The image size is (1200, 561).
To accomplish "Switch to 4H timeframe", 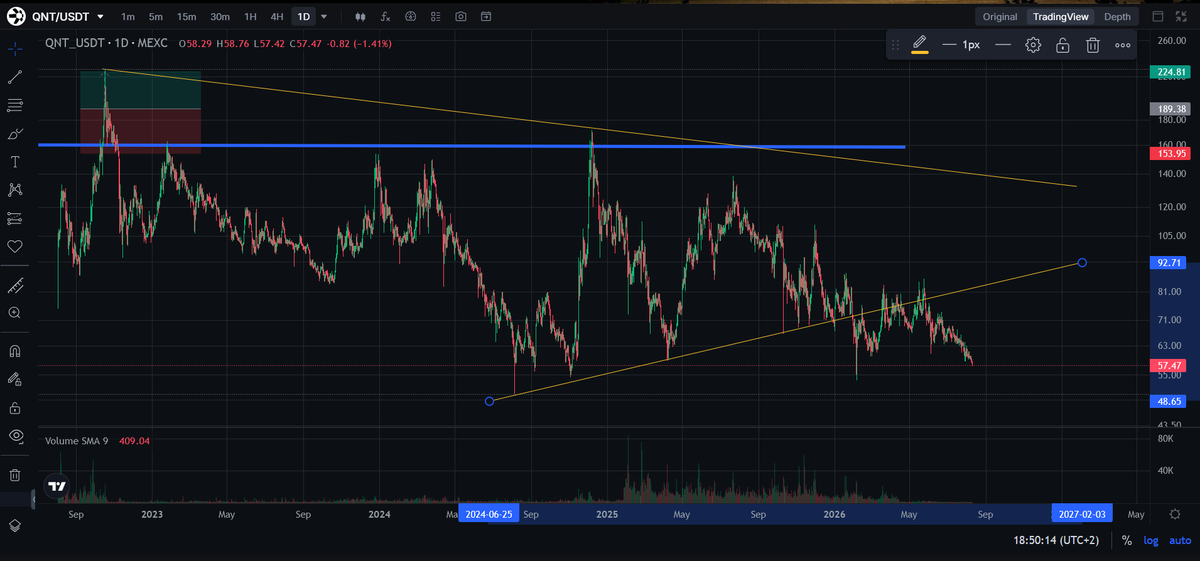I will 277,16.
